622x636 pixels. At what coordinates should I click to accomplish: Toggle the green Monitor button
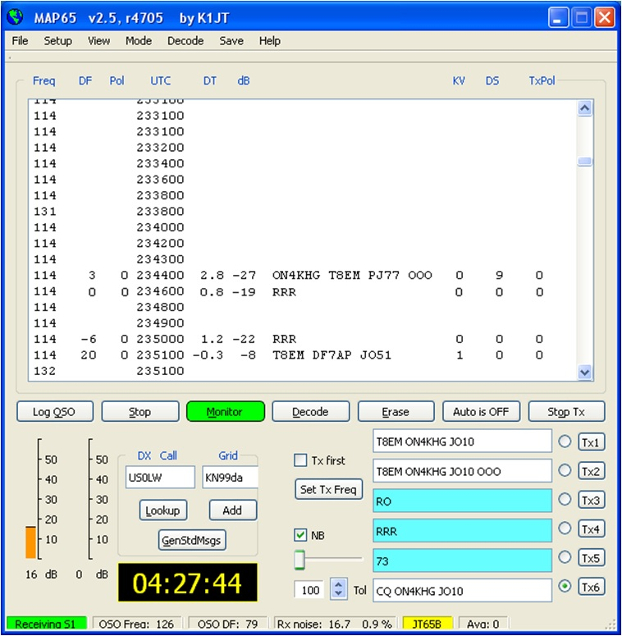point(225,412)
